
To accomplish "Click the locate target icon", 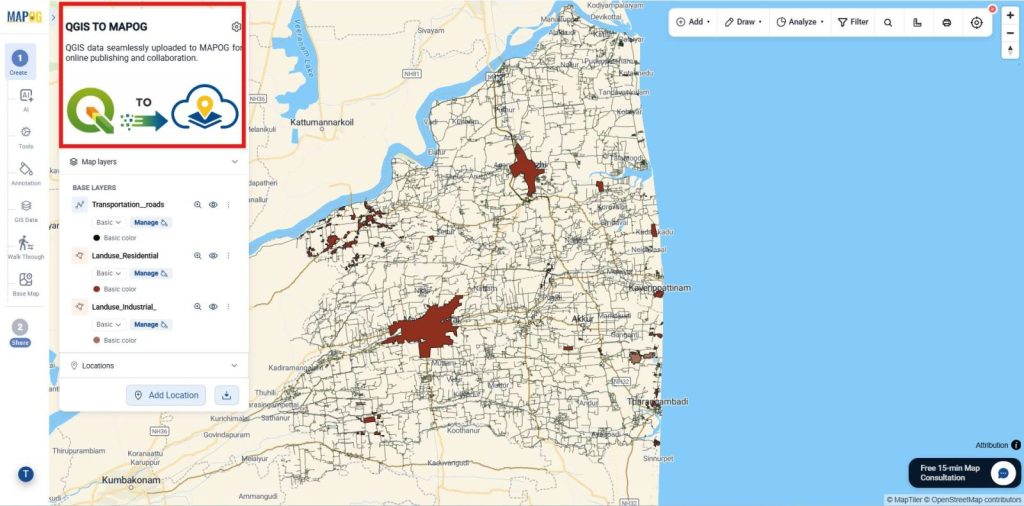I will [x=976, y=22].
